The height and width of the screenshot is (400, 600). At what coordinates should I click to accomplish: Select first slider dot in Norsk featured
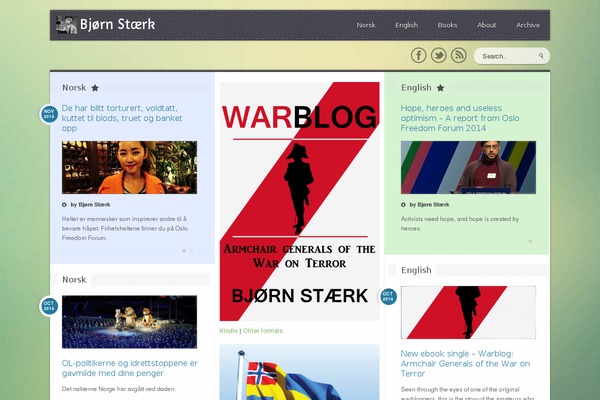coord(184,251)
